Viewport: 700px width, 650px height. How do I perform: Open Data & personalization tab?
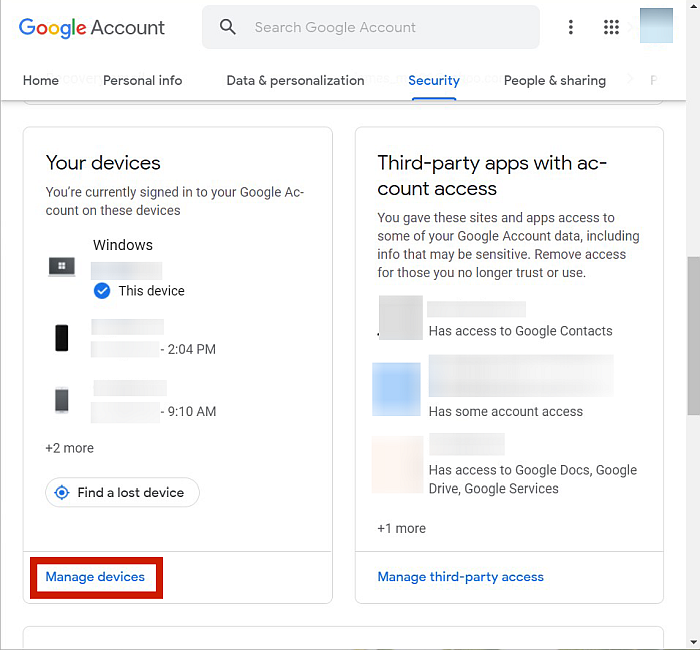tap(295, 80)
